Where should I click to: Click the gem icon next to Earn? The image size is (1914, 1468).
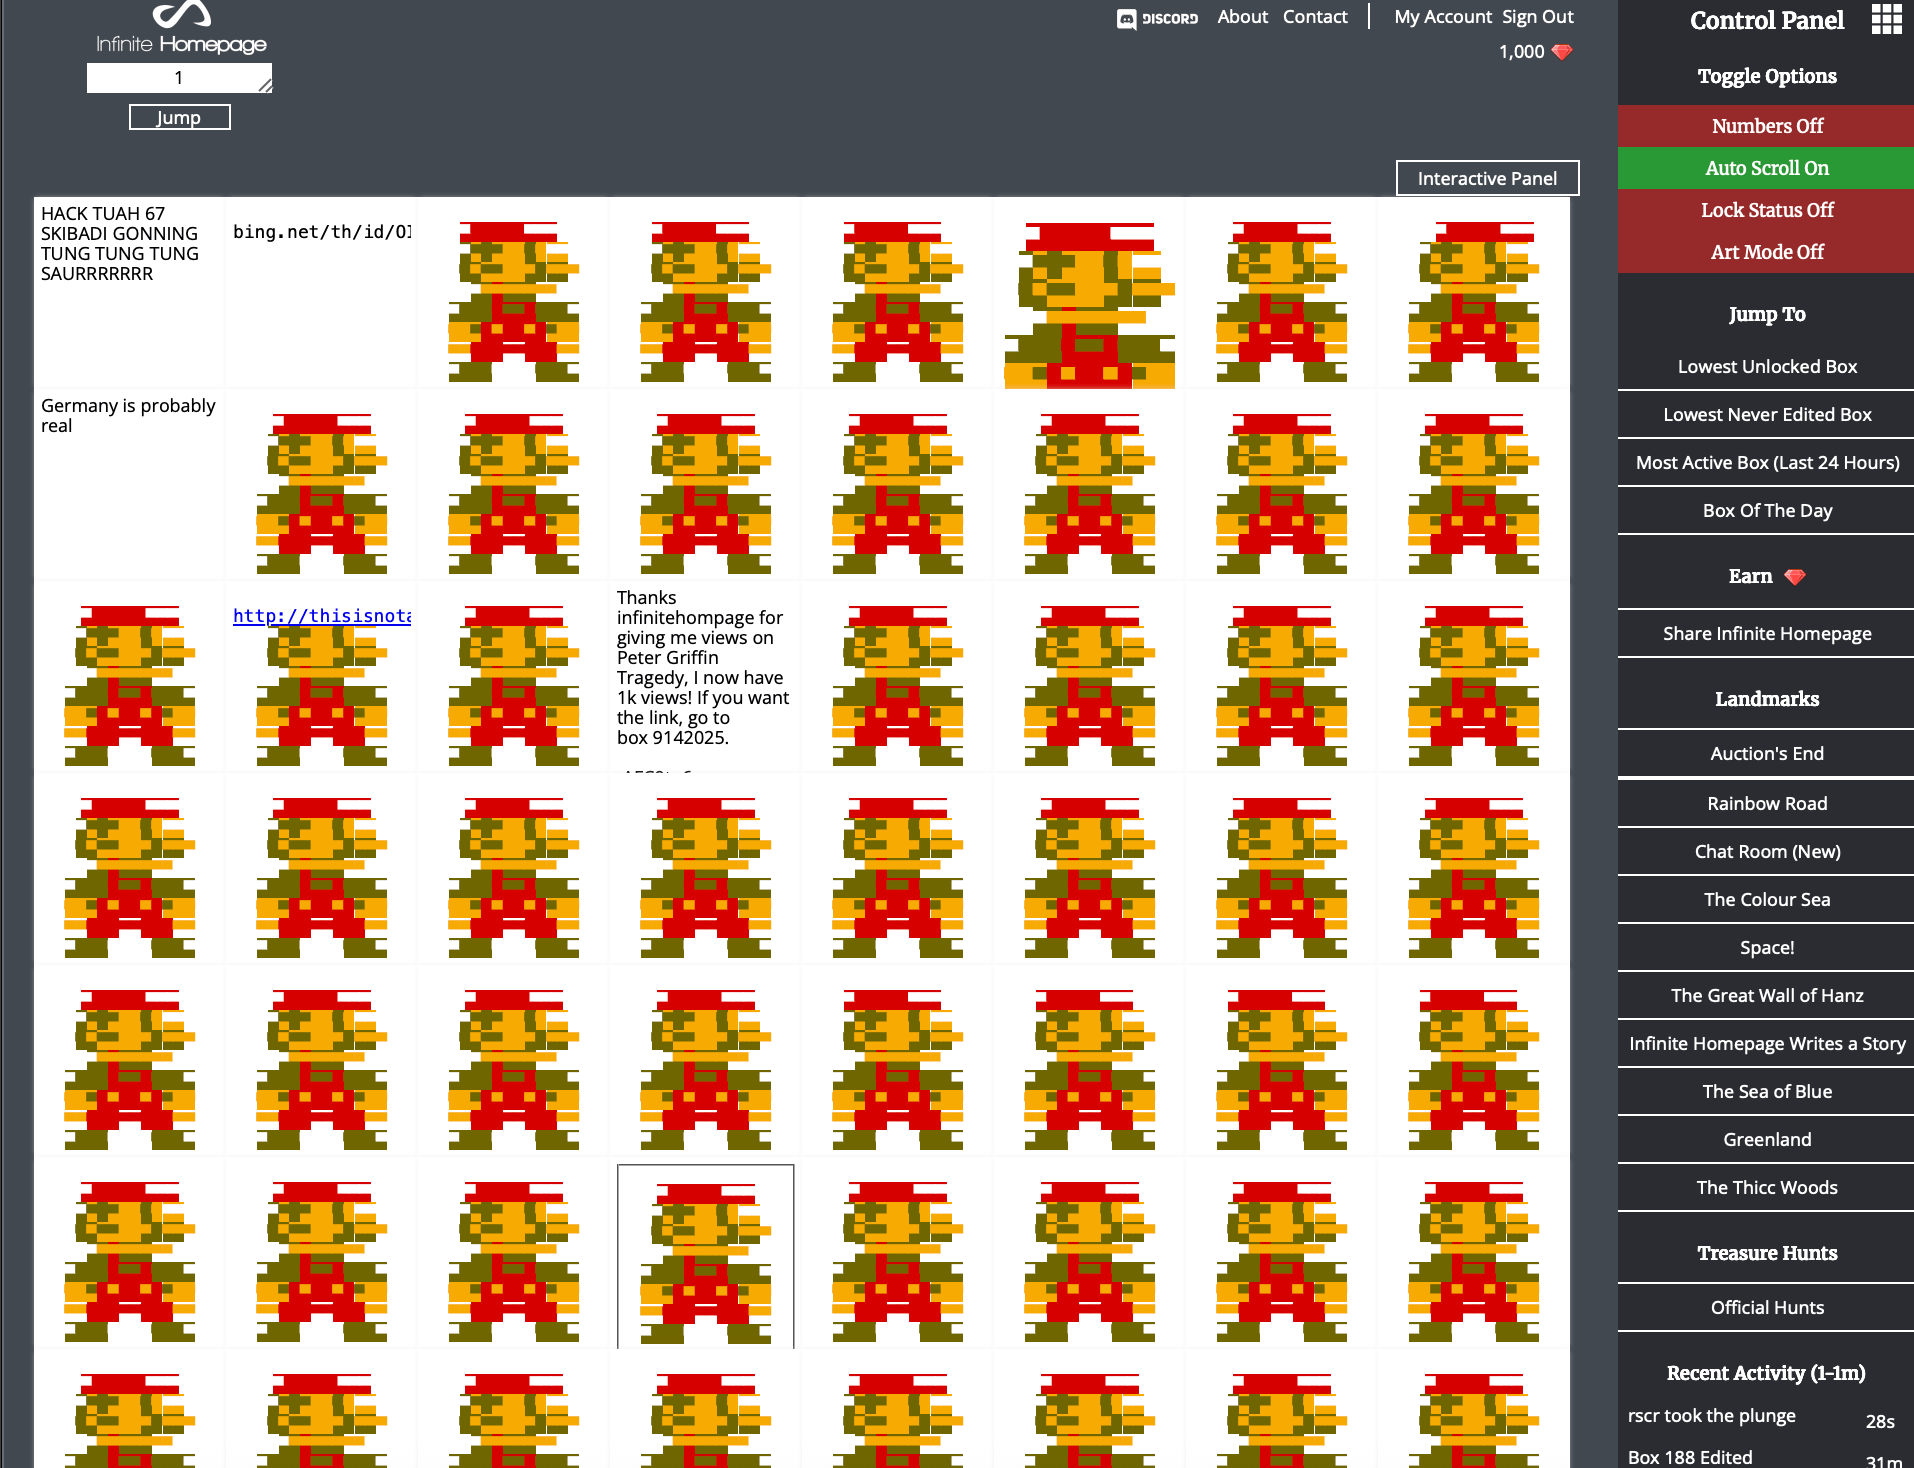click(x=1795, y=577)
